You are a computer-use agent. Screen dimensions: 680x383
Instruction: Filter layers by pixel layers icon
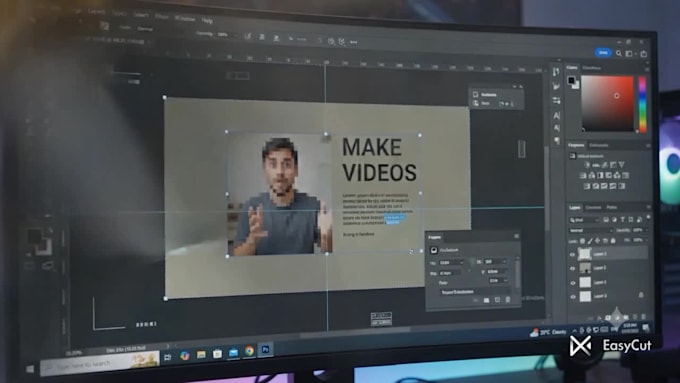pyautogui.click(x=606, y=219)
